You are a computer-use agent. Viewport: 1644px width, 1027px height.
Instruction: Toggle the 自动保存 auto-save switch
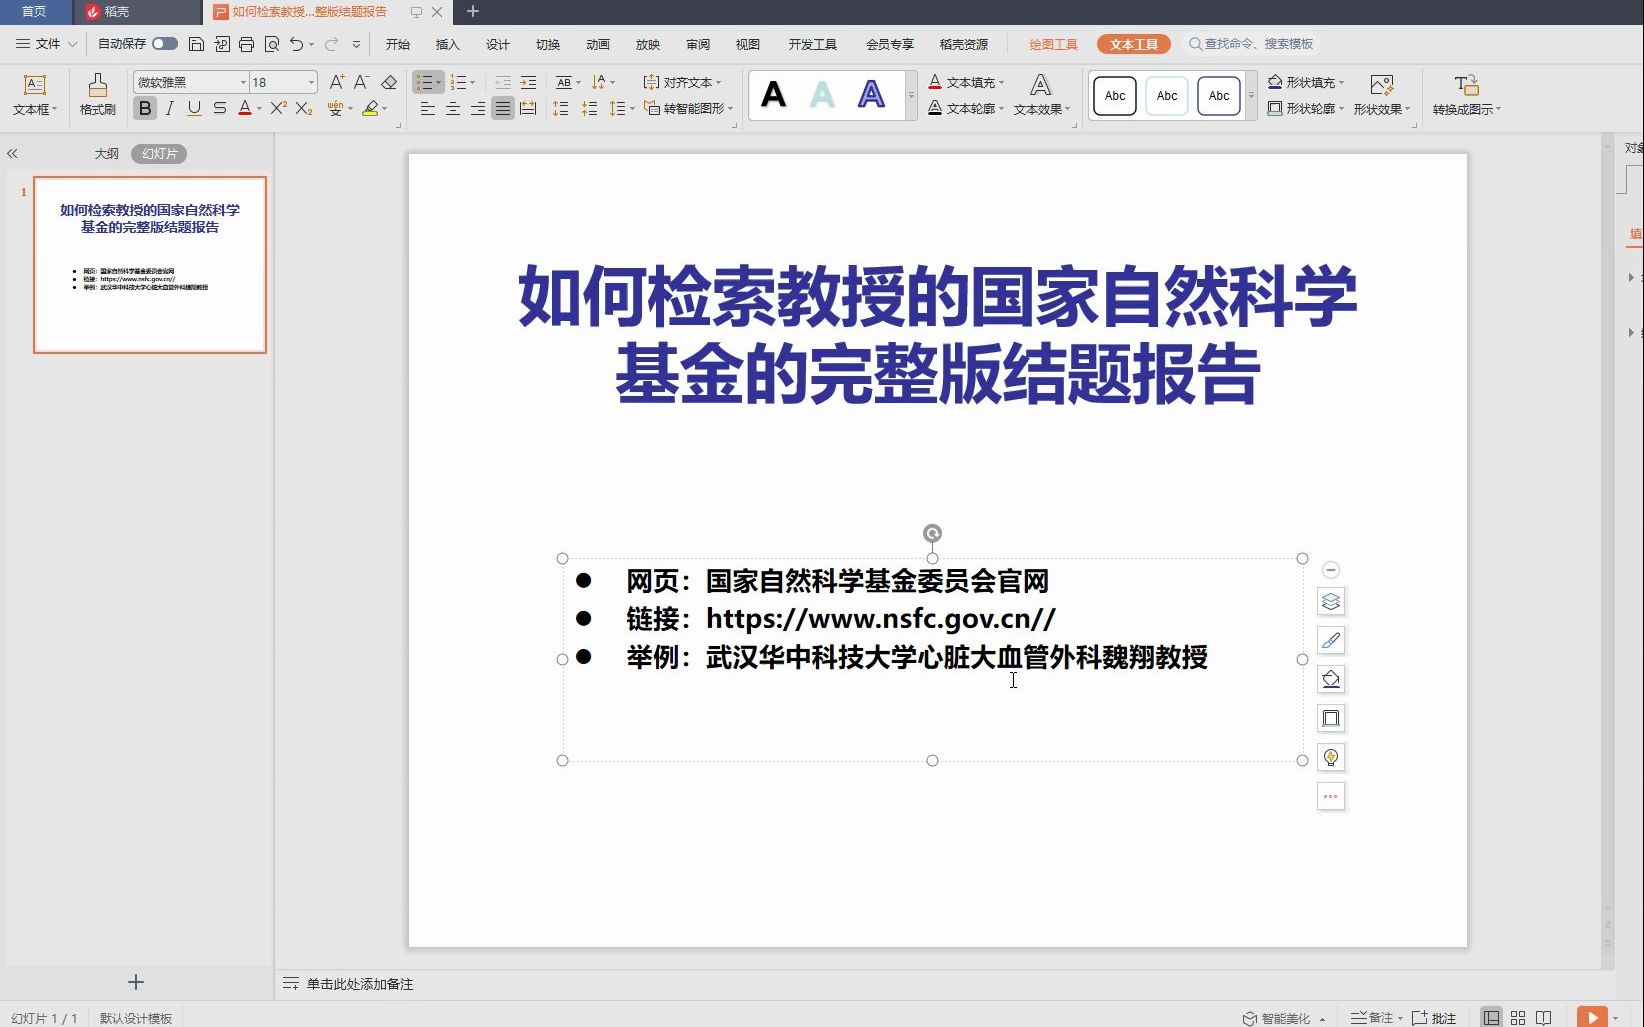[165, 44]
